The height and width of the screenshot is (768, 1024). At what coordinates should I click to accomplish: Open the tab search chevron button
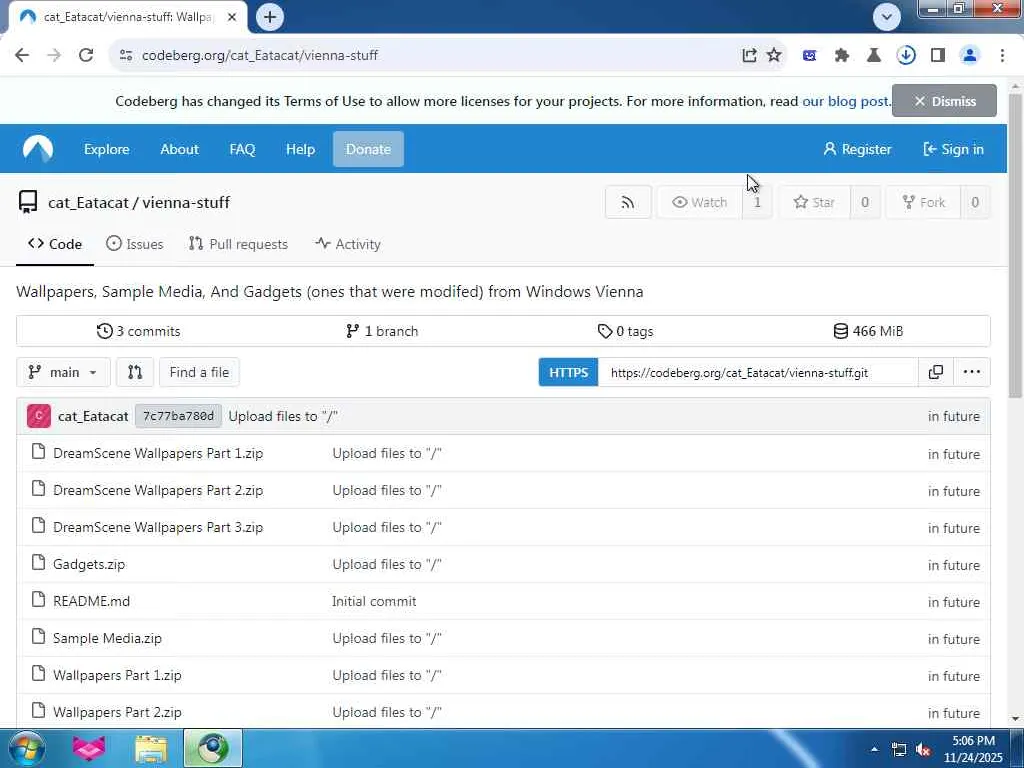(x=887, y=17)
